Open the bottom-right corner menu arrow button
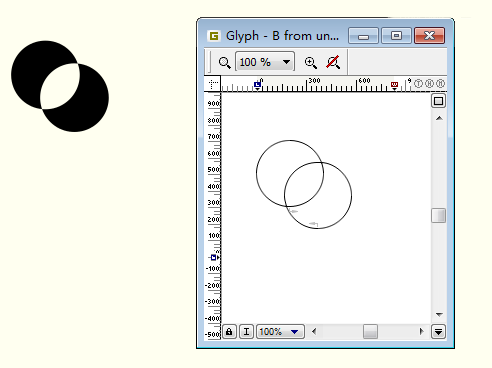Screen dimensions: 492x368 (438, 332)
